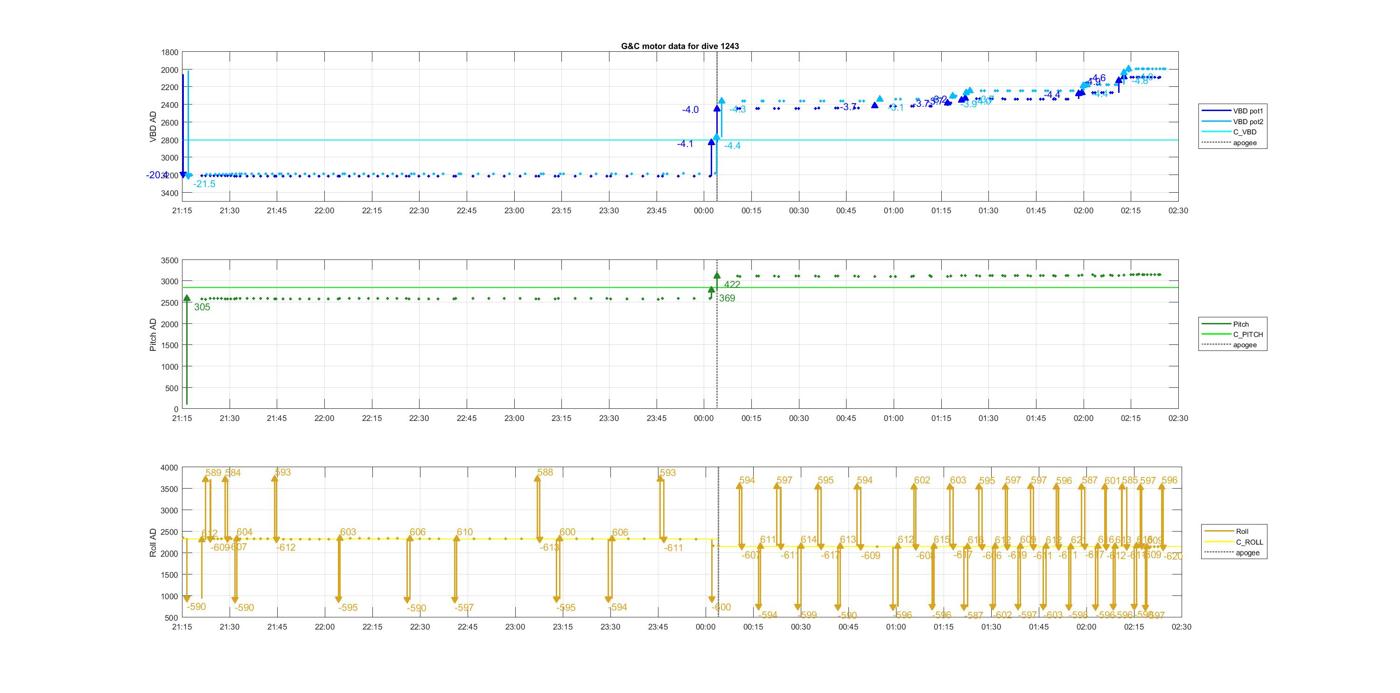Click 'apogee' in the VBD plot legend
This screenshot has height=693, width=1400.
click(x=1245, y=143)
